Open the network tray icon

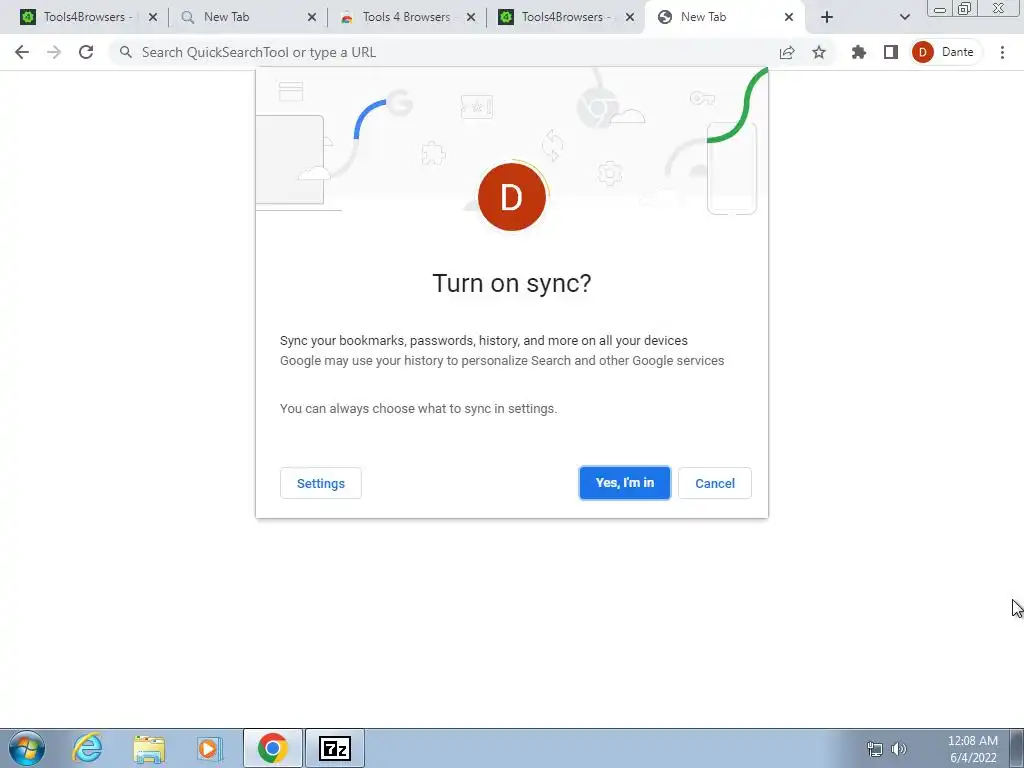pos(874,749)
